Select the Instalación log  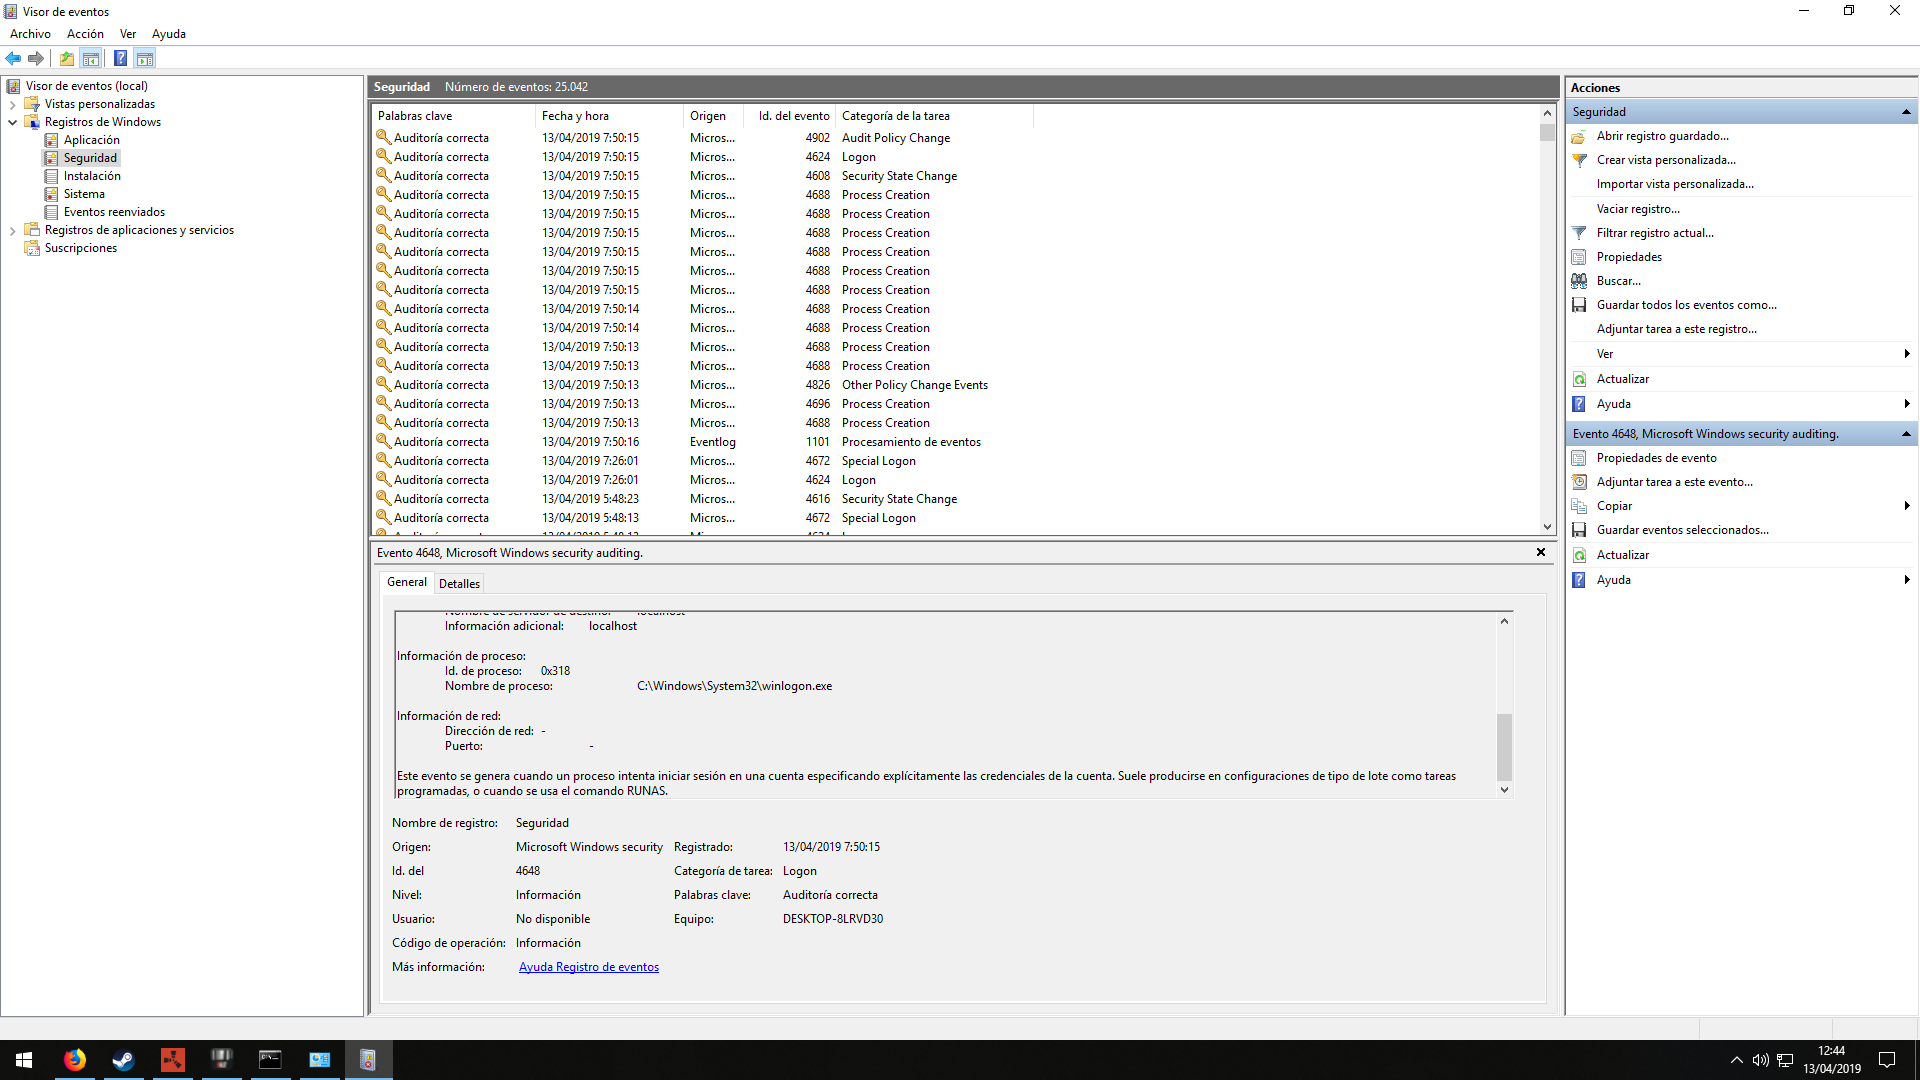tap(92, 176)
